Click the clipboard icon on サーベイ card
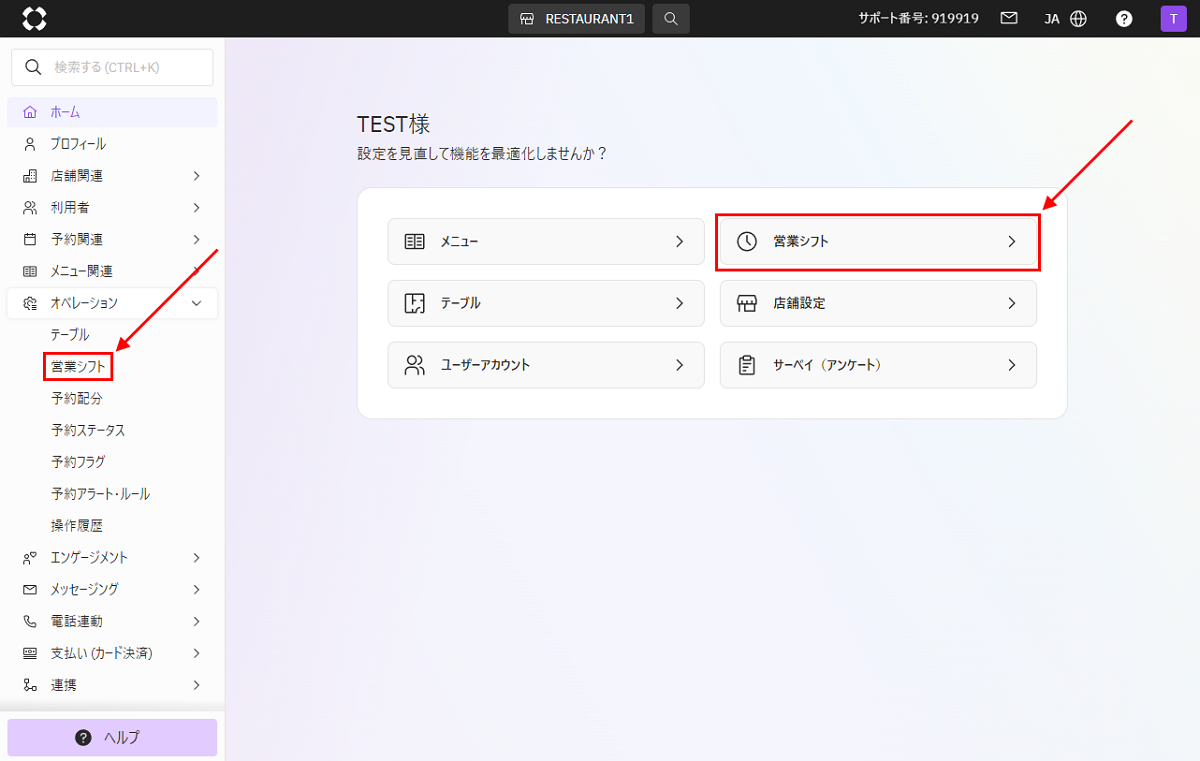 tap(746, 365)
